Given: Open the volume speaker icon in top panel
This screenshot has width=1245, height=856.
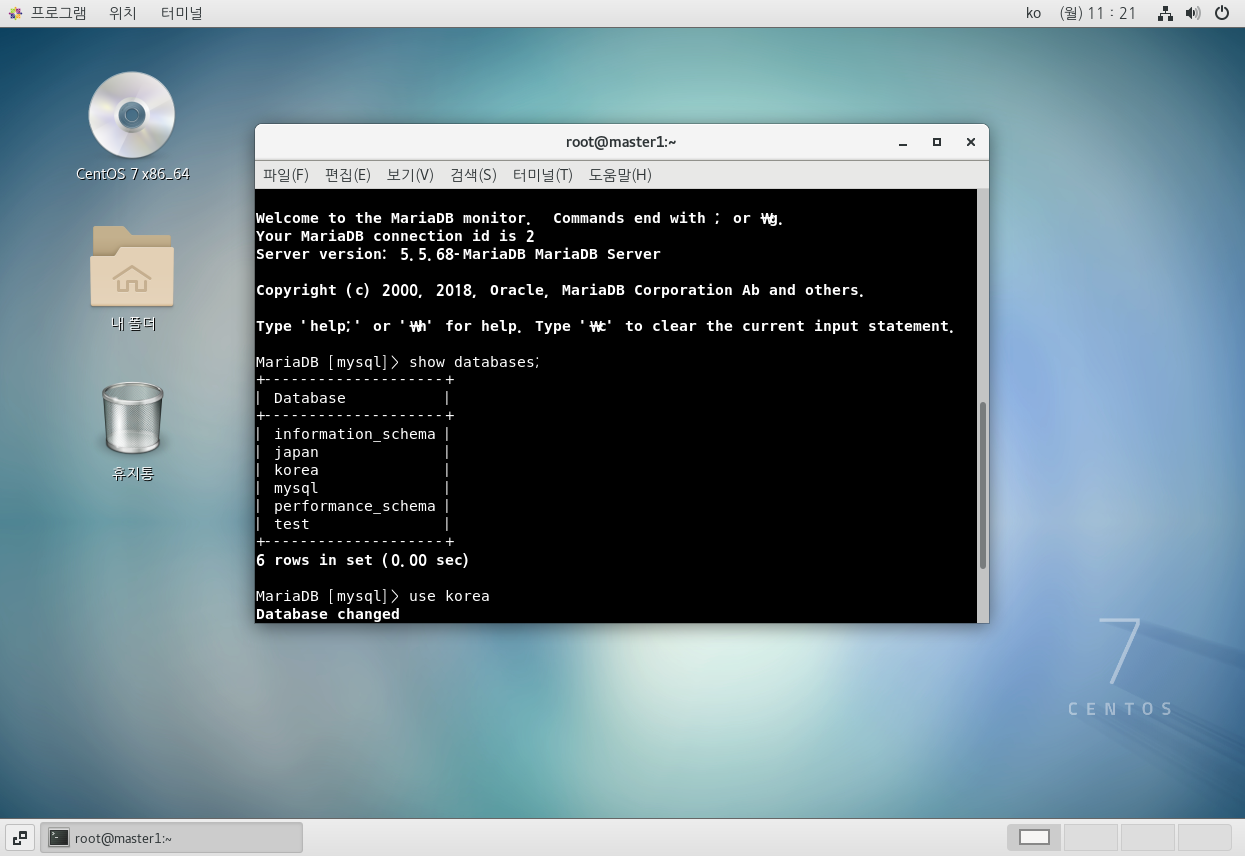Looking at the screenshot, I should point(1192,13).
